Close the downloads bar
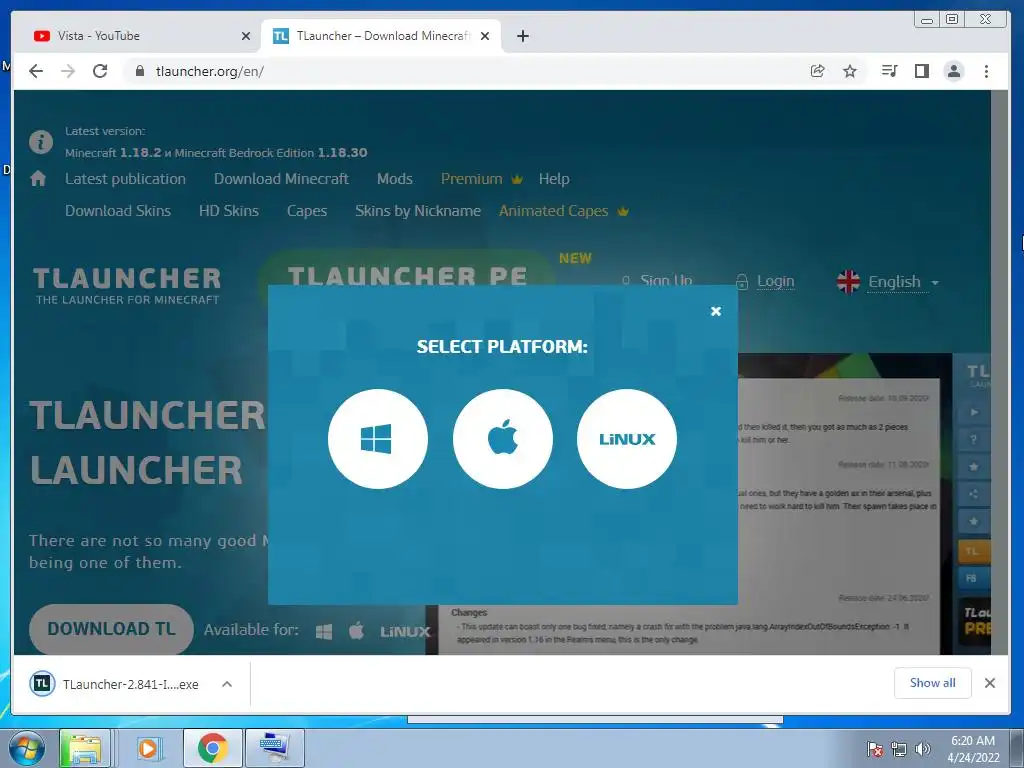1024x768 pixels. pyautogui.click(x=990, y=683)
